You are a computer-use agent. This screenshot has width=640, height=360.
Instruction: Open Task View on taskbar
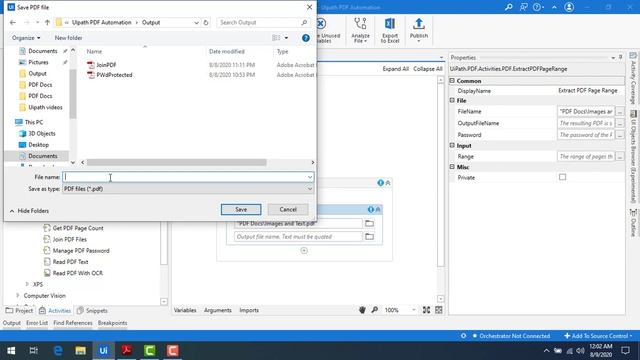[x=34, y=351]
